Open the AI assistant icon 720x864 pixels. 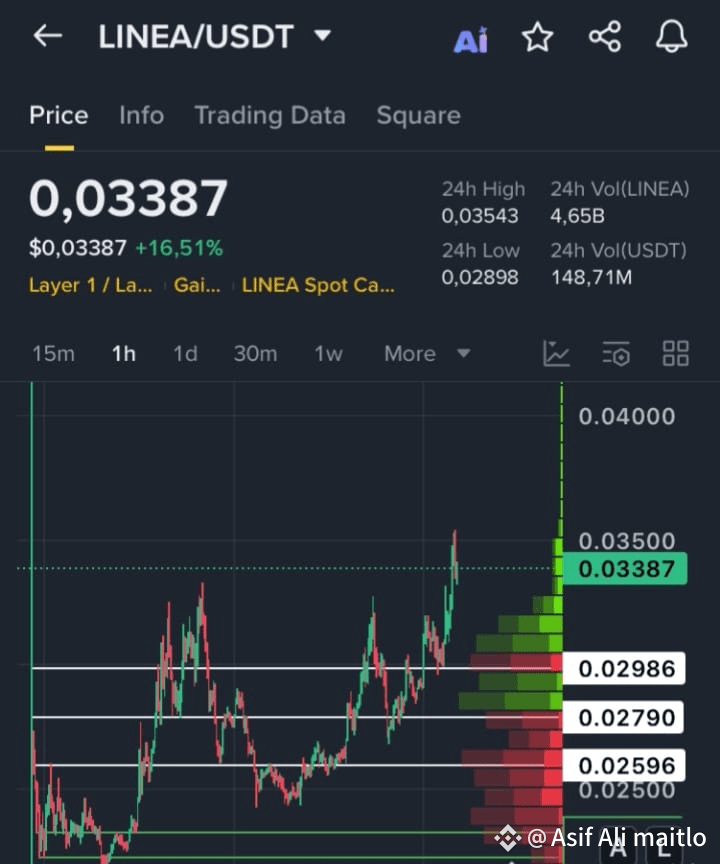tap(471, 39)
